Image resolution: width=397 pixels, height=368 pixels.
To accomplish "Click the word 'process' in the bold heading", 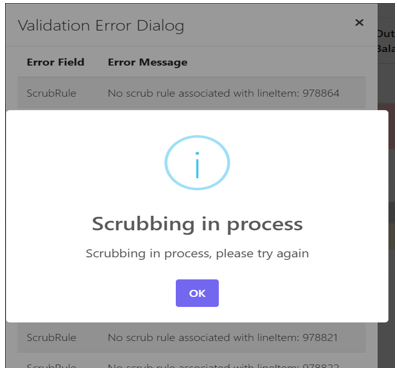I will pos(265,225).
